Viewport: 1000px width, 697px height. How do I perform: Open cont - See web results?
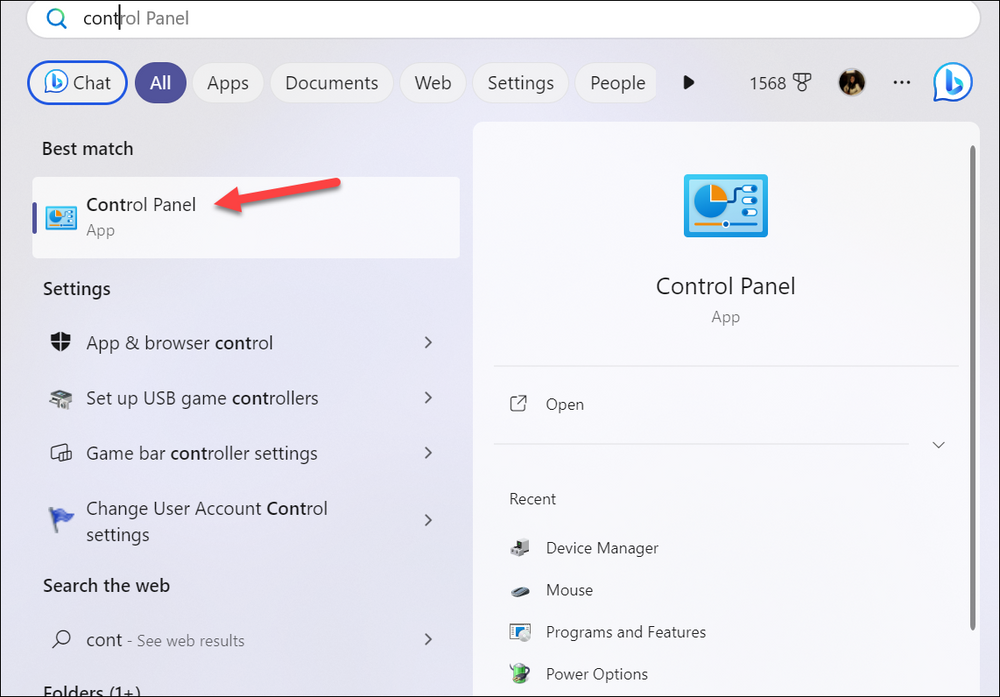246,639
